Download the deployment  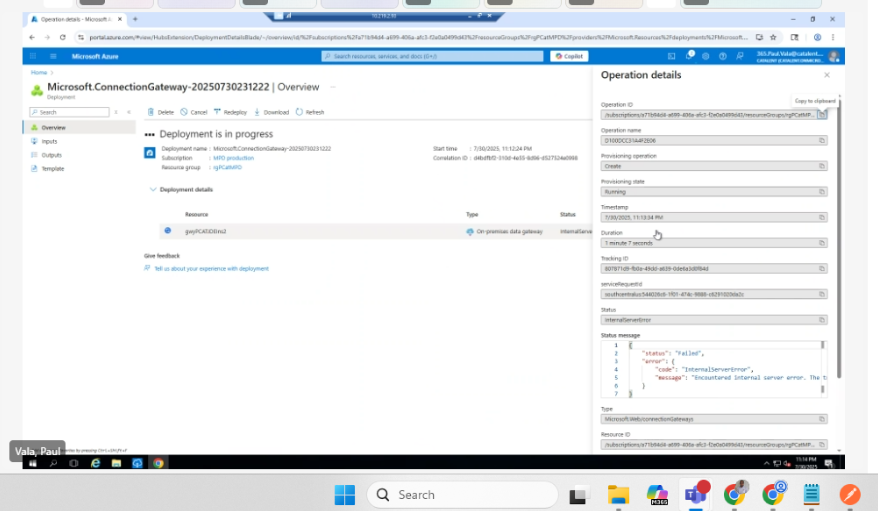tap(272, 112)
